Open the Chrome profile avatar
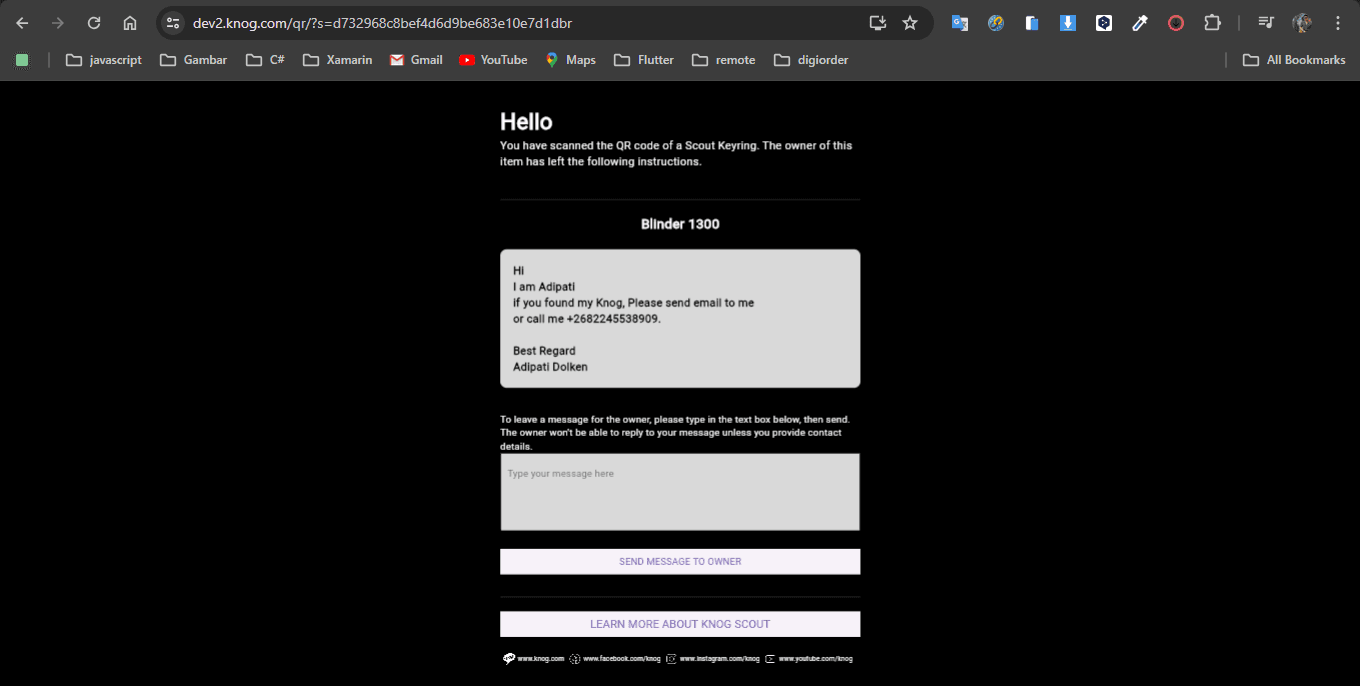The width and height of the screenshot is (1360, 686). [1302, 23]
